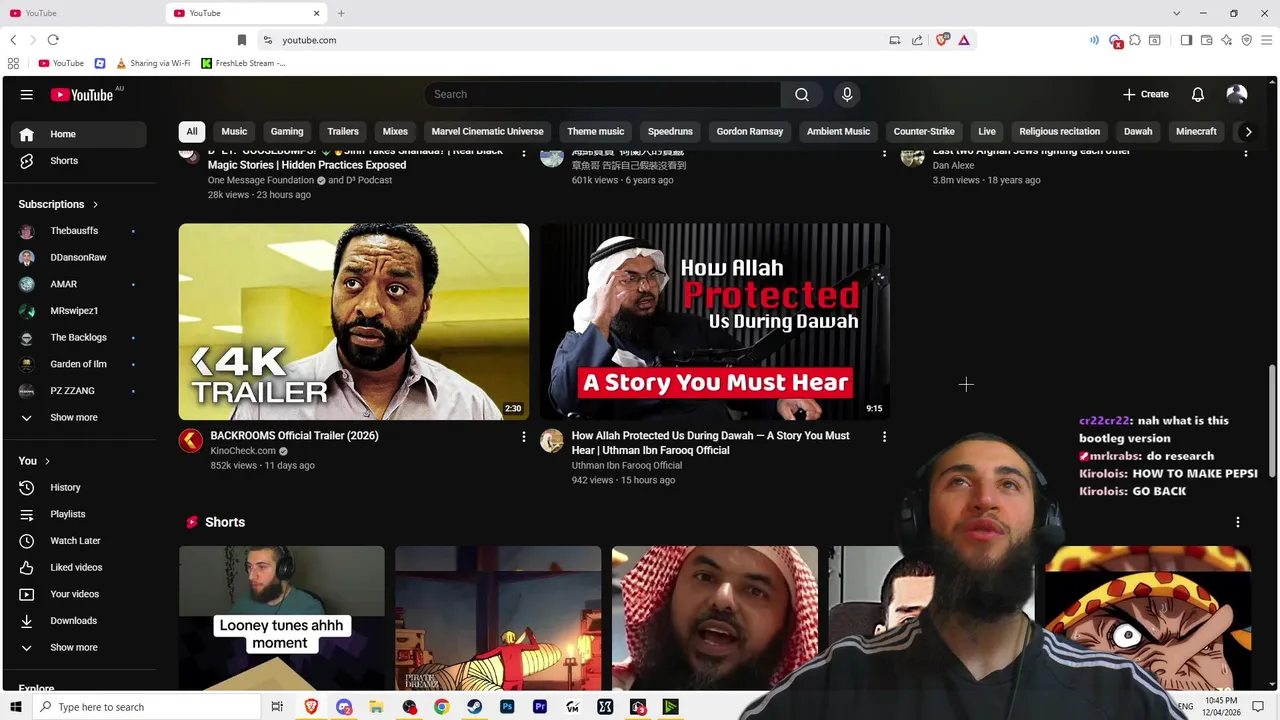
Task: Go to Home in the sidebar
Action: [79, 134]
